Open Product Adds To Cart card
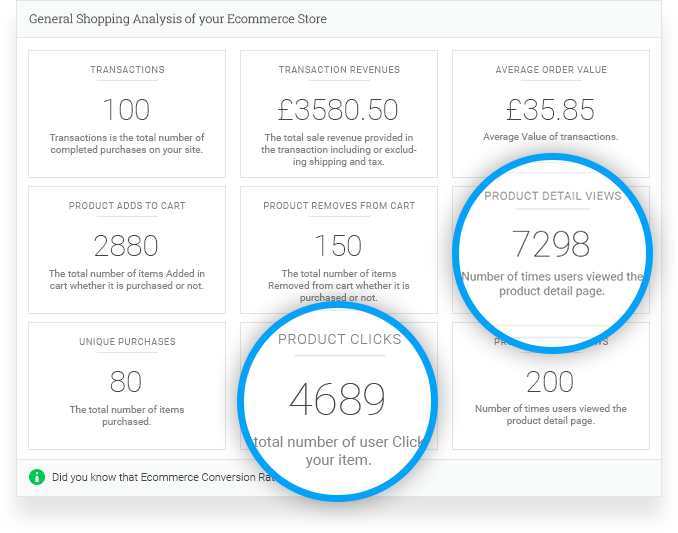This screenshot has width=678, height=533. coord(127,250)
